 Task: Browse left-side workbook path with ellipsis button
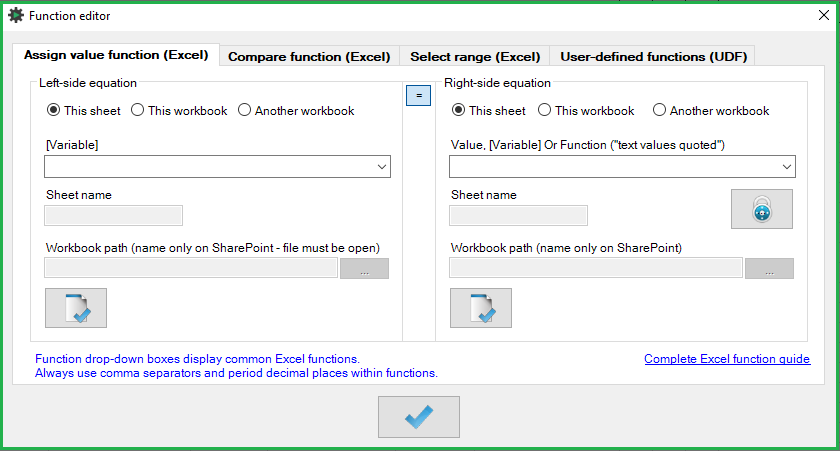364,268
